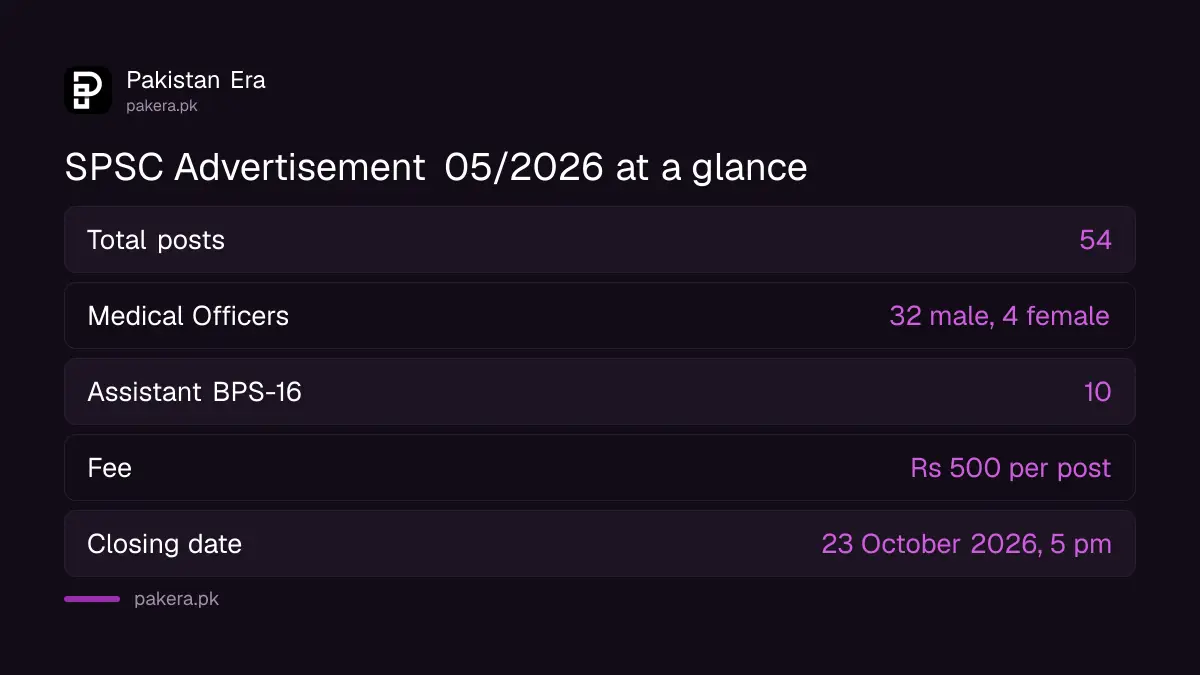Select the Assistant BPS-16 row

[x=600, y=392]
